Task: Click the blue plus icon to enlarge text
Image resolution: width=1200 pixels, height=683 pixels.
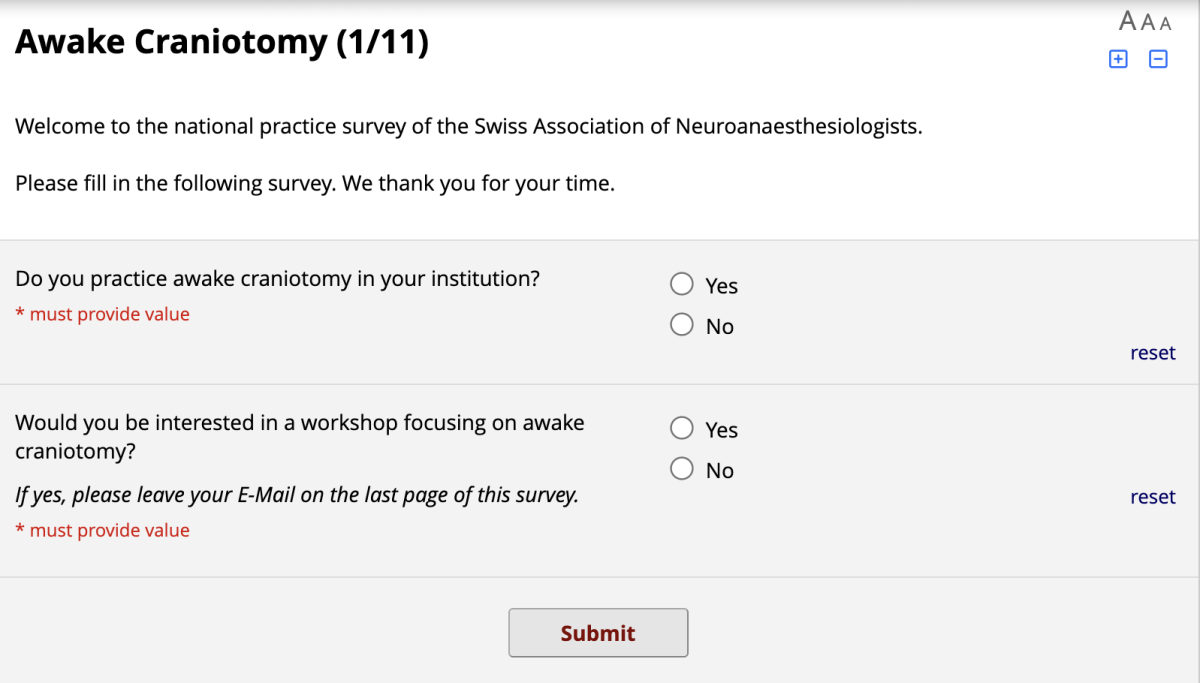Action: coord(1118,59)
